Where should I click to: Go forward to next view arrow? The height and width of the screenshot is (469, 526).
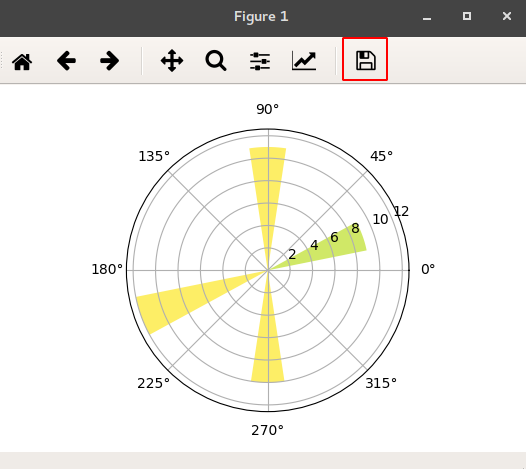click(x=110, y=61)
